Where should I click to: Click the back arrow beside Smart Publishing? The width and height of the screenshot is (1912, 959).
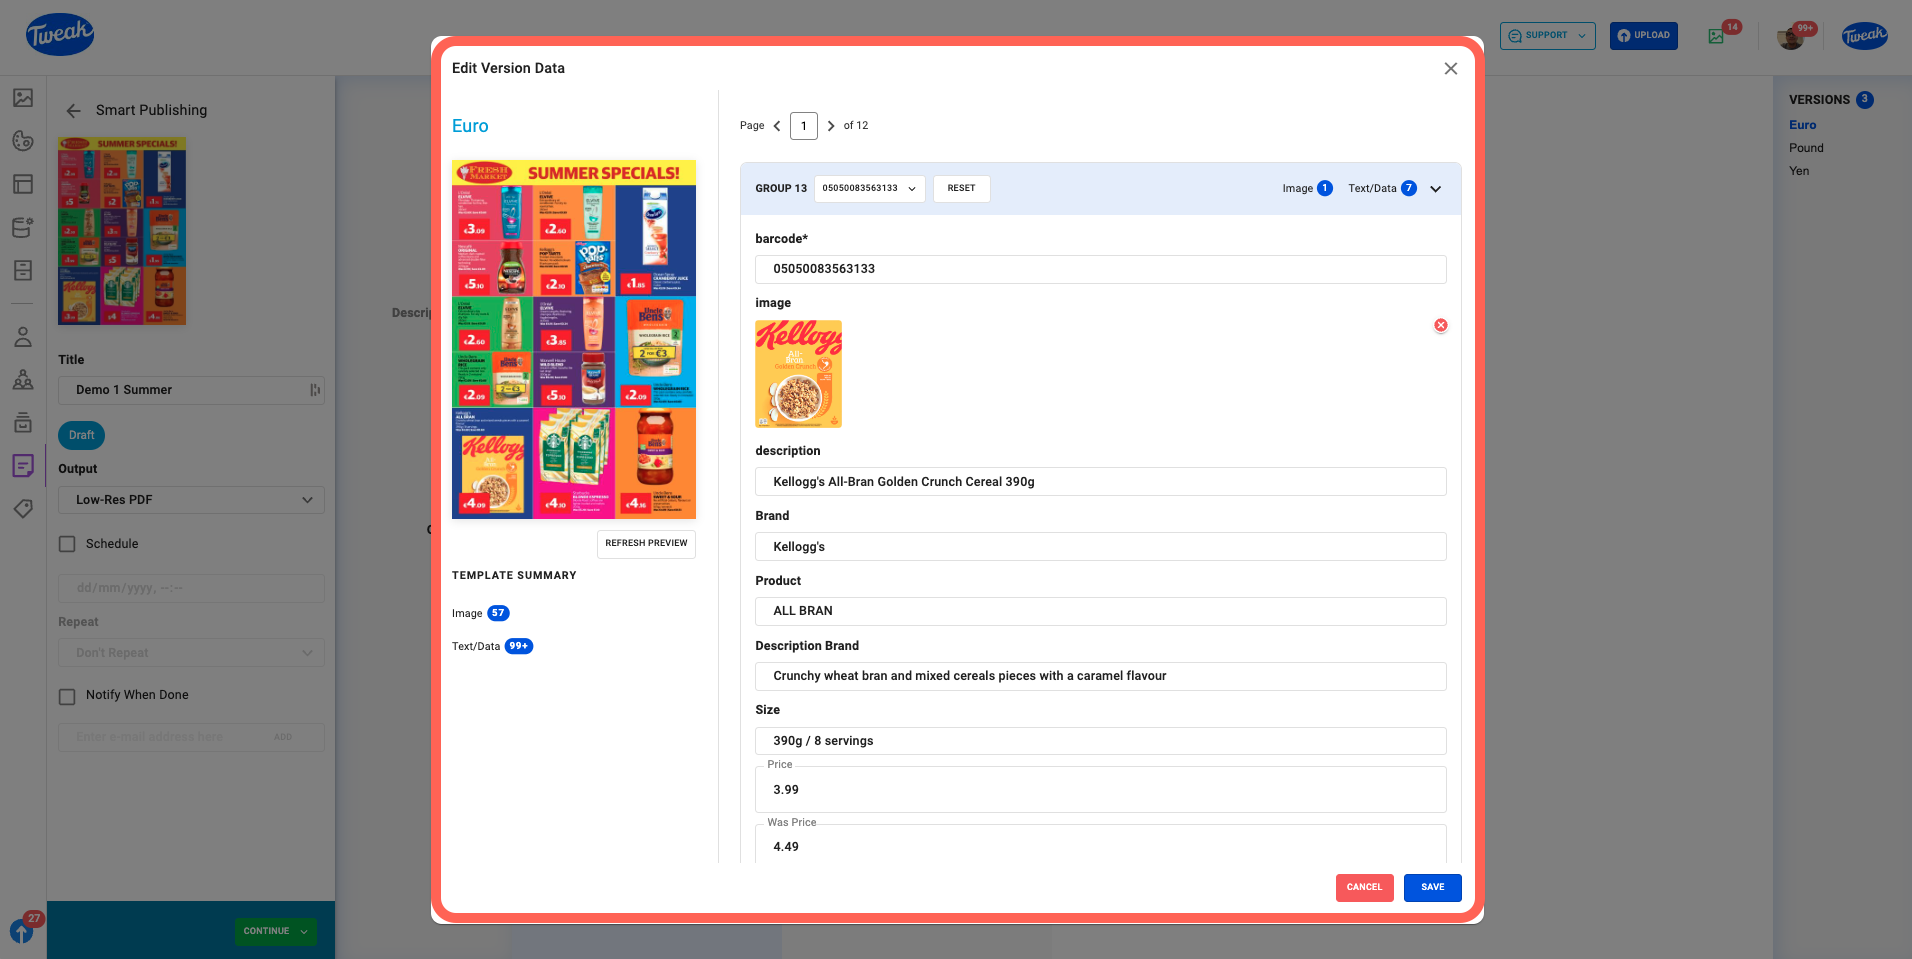[74, 111]
